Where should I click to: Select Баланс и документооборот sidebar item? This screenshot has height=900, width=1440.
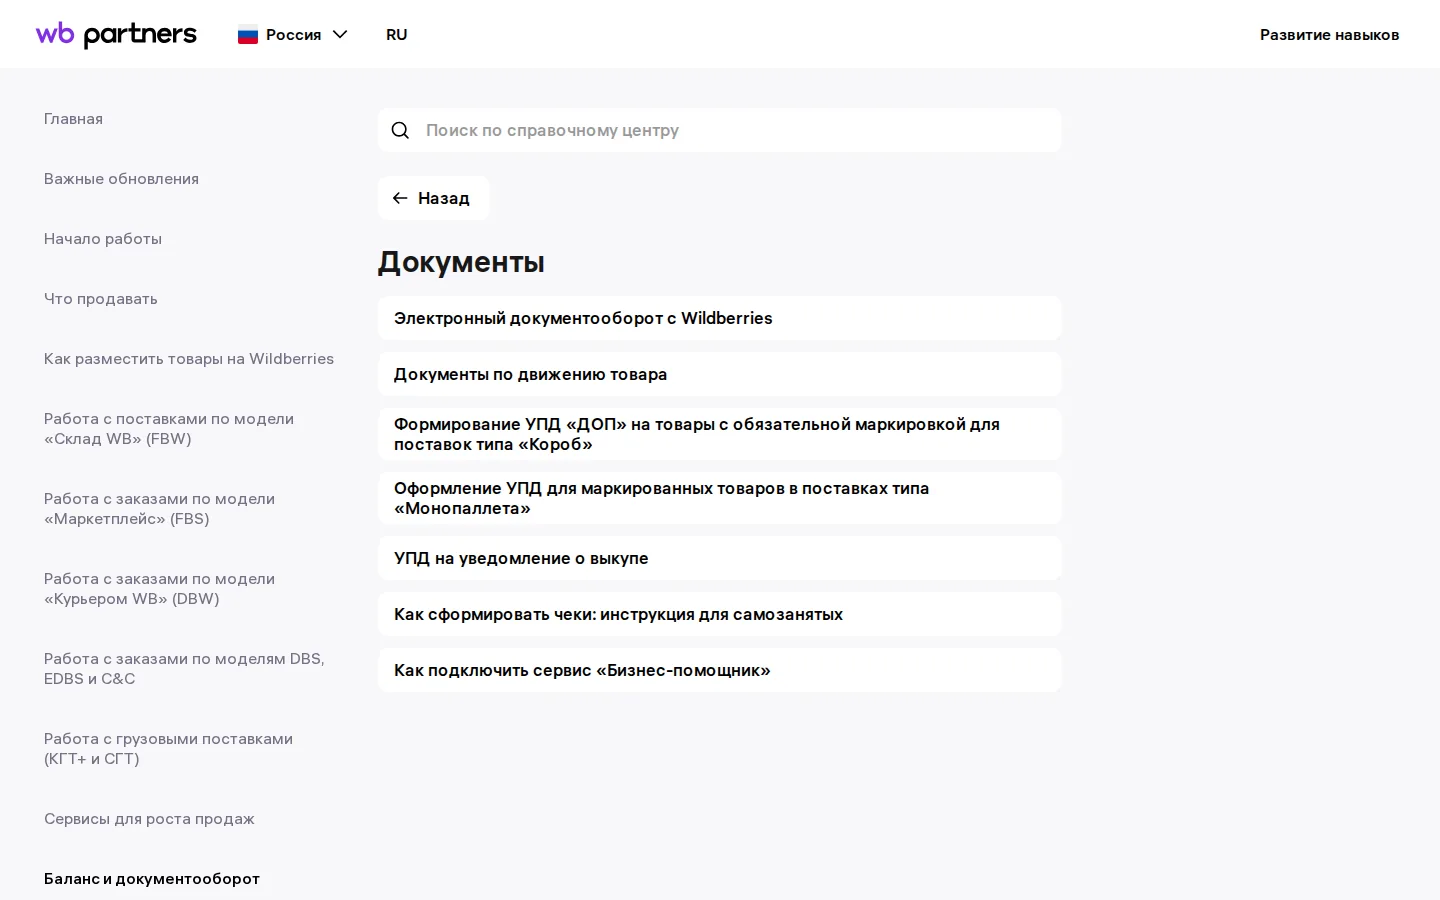pos(152,879)
